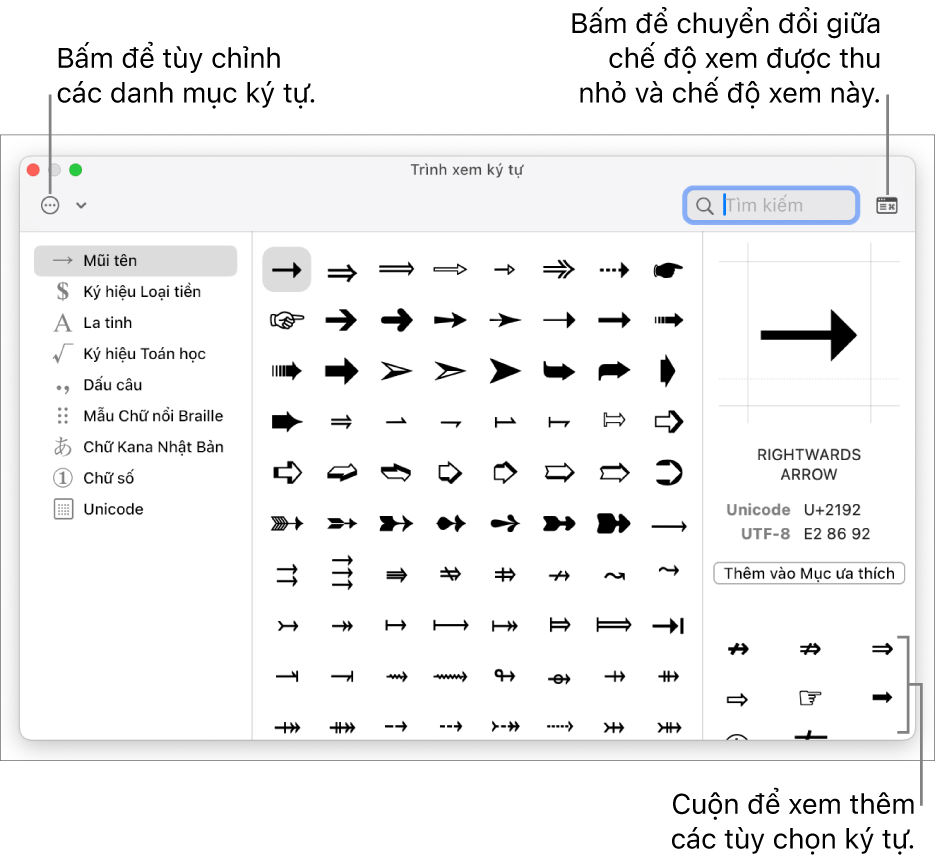Click Thêm vào Mục ưa thích button
The height and width of the screenshot is (865, 935).
(x=809, y=573)
